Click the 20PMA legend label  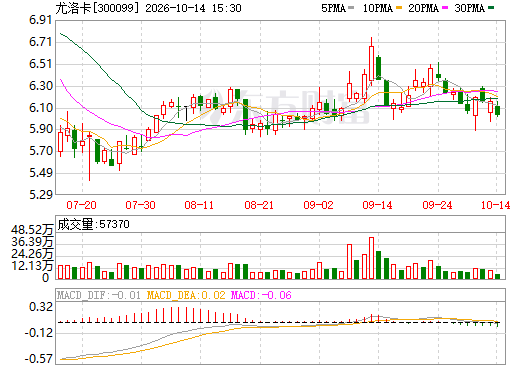[423, 8]
